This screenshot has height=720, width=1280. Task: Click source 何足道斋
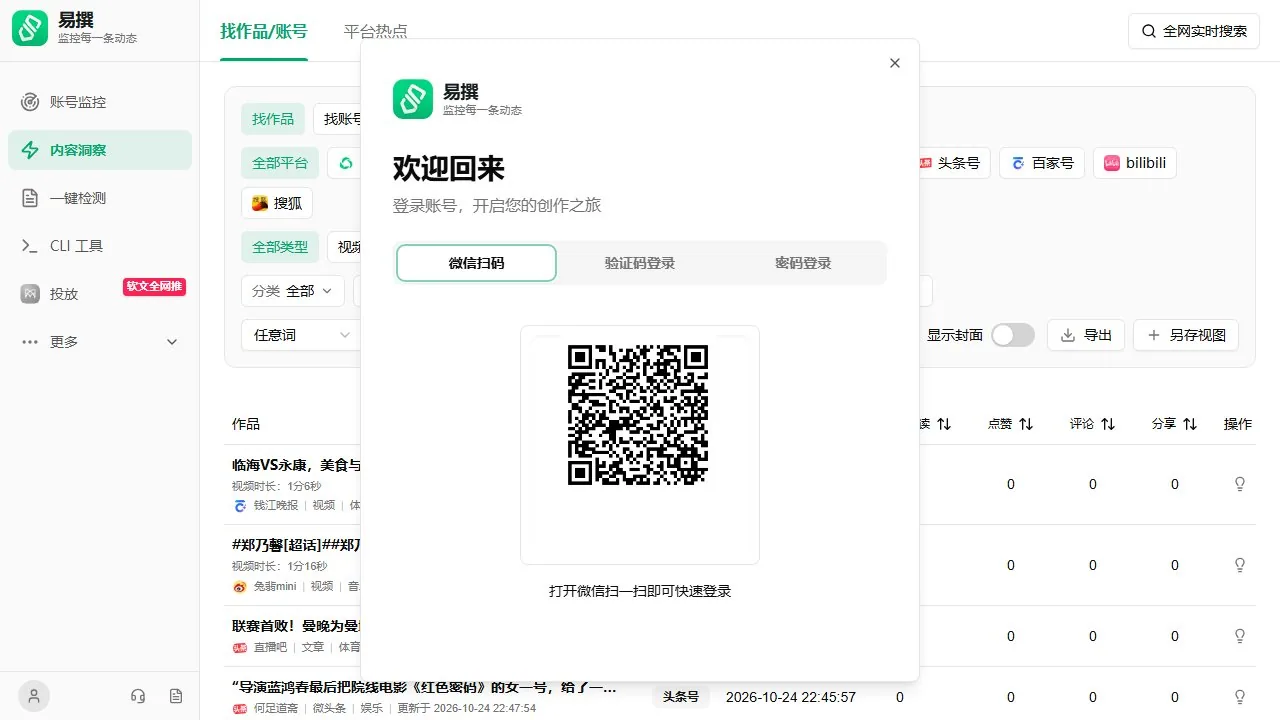[x=276, y=709]
